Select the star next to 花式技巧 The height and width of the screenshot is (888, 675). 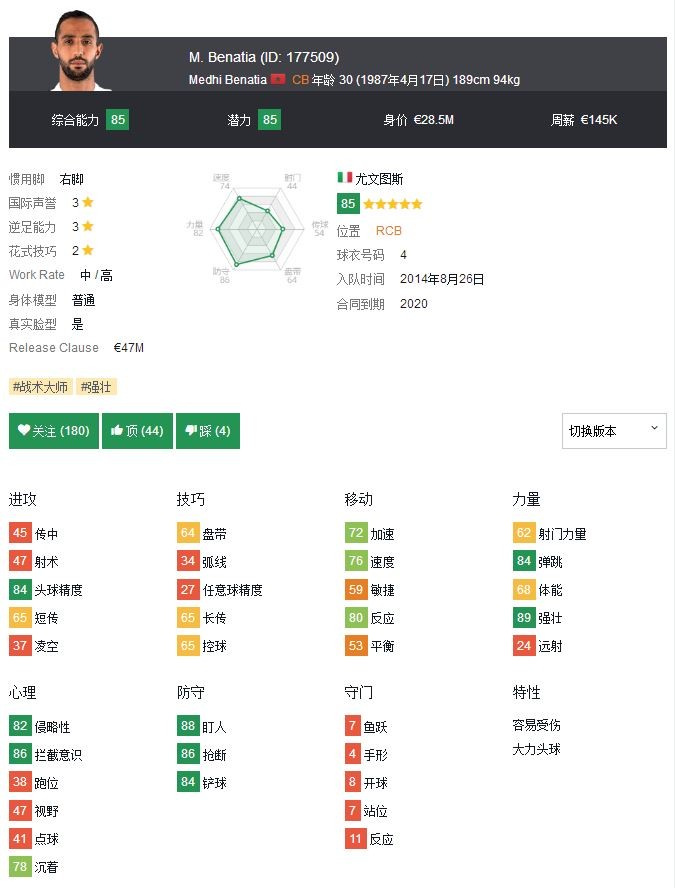pyautogui.click(x=88, y=251)
